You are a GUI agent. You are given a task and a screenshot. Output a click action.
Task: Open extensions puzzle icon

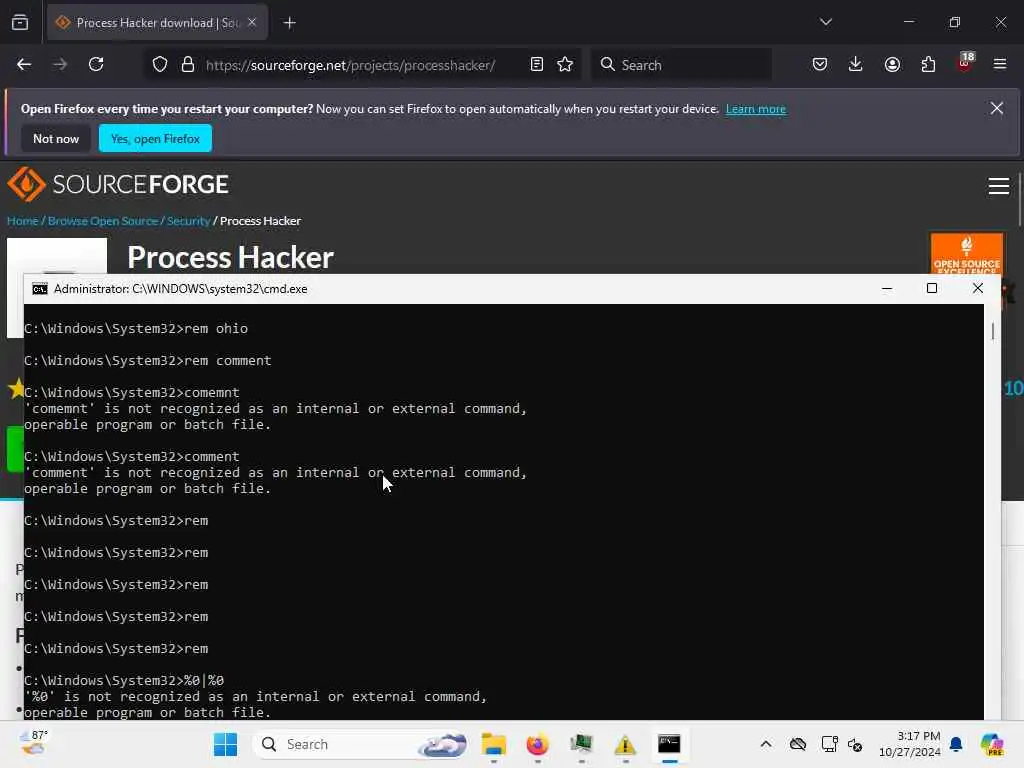[x=928, y=65]
